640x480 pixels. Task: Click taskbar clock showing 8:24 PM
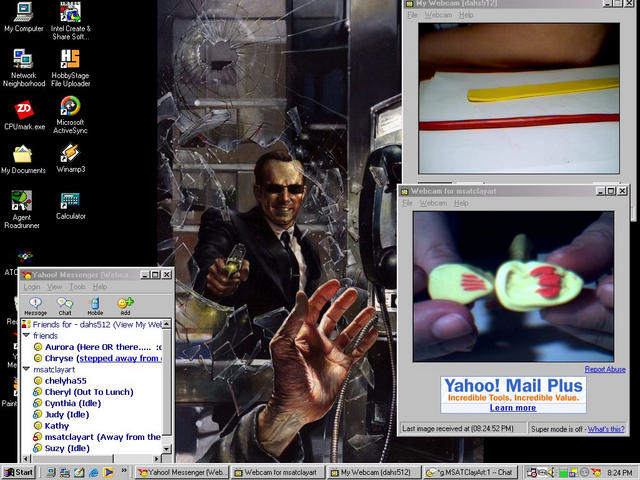[620, 473]
